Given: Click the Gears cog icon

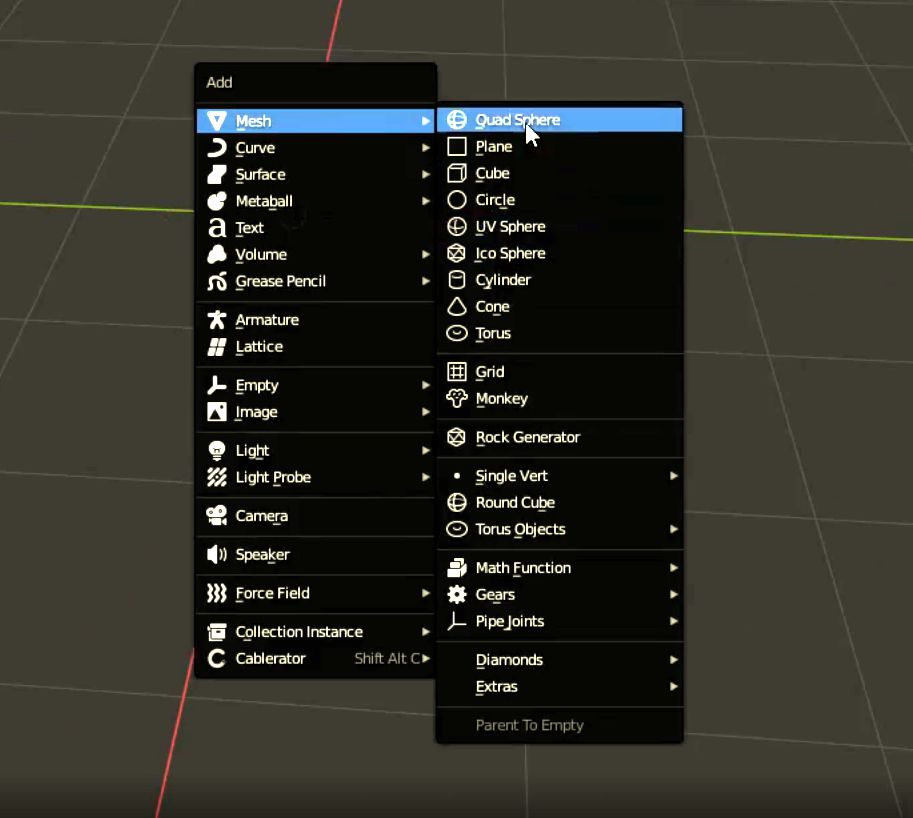Looking at the screenshot, I should (456, 594).
